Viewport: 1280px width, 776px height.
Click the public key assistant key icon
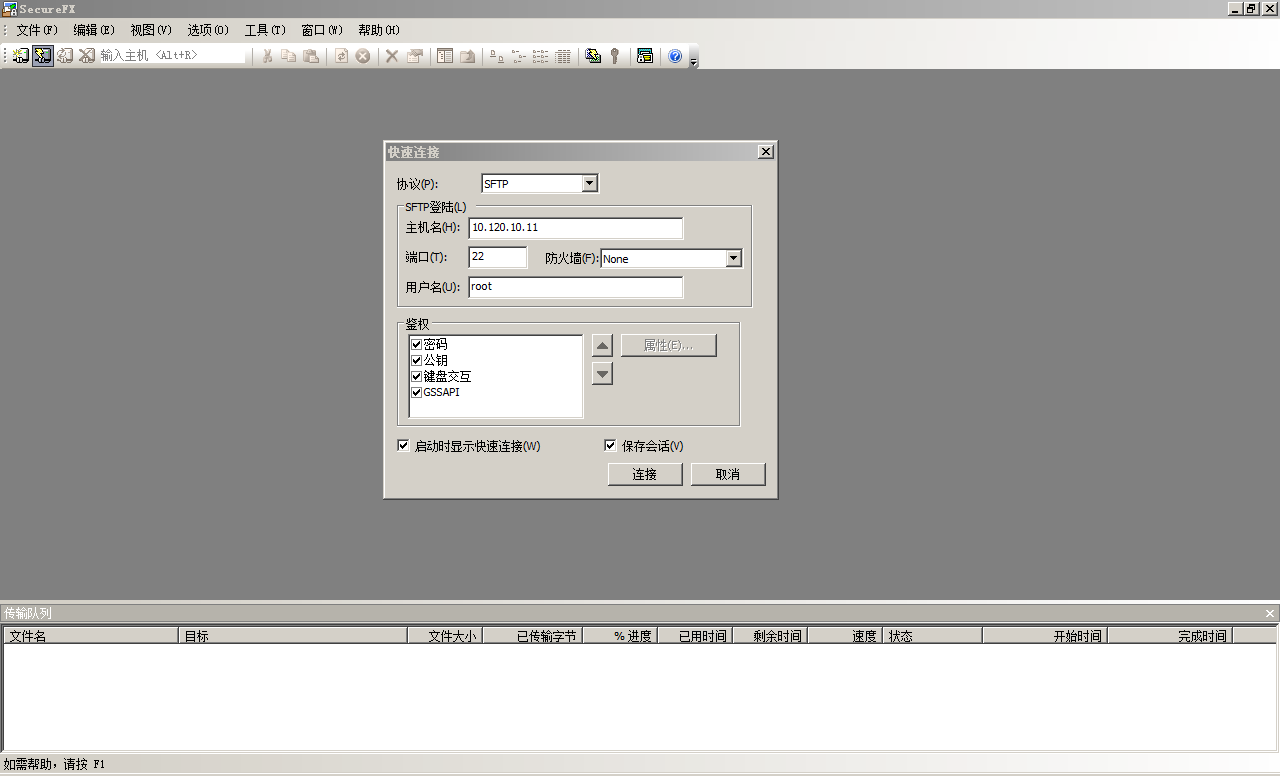click(x=615, y=56)
